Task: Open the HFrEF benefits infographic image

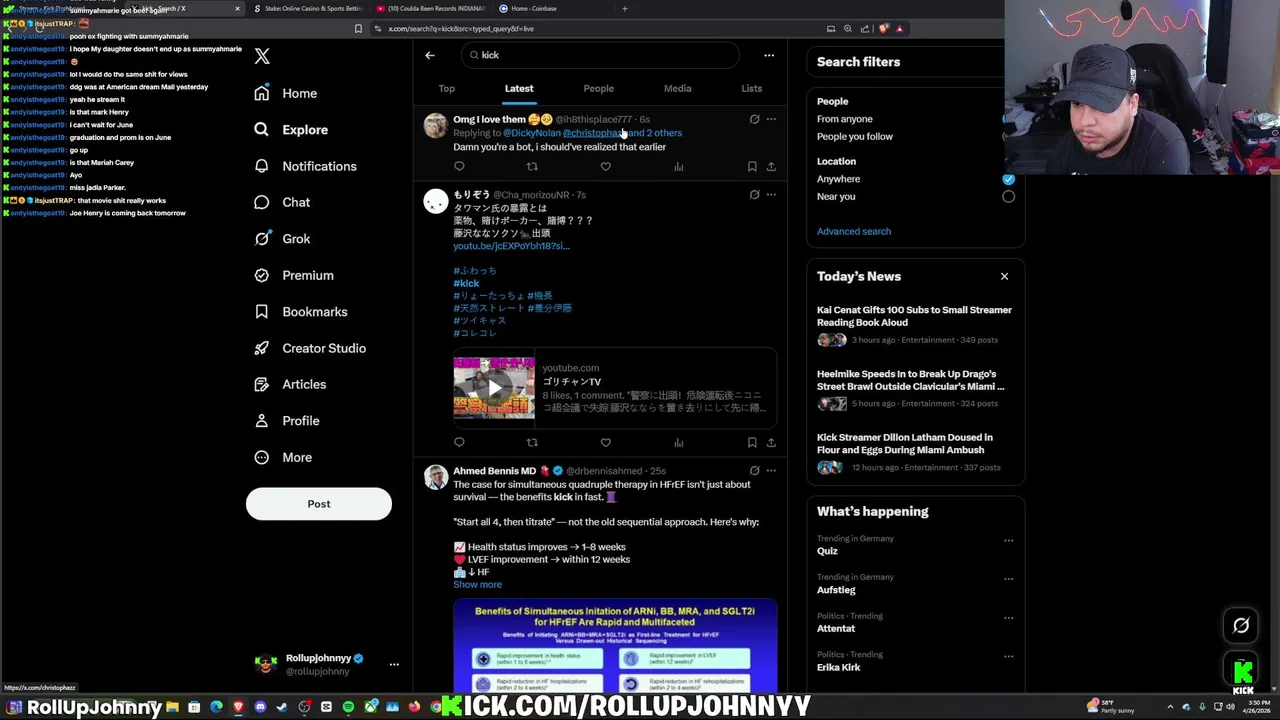Action: click(615, 646)
